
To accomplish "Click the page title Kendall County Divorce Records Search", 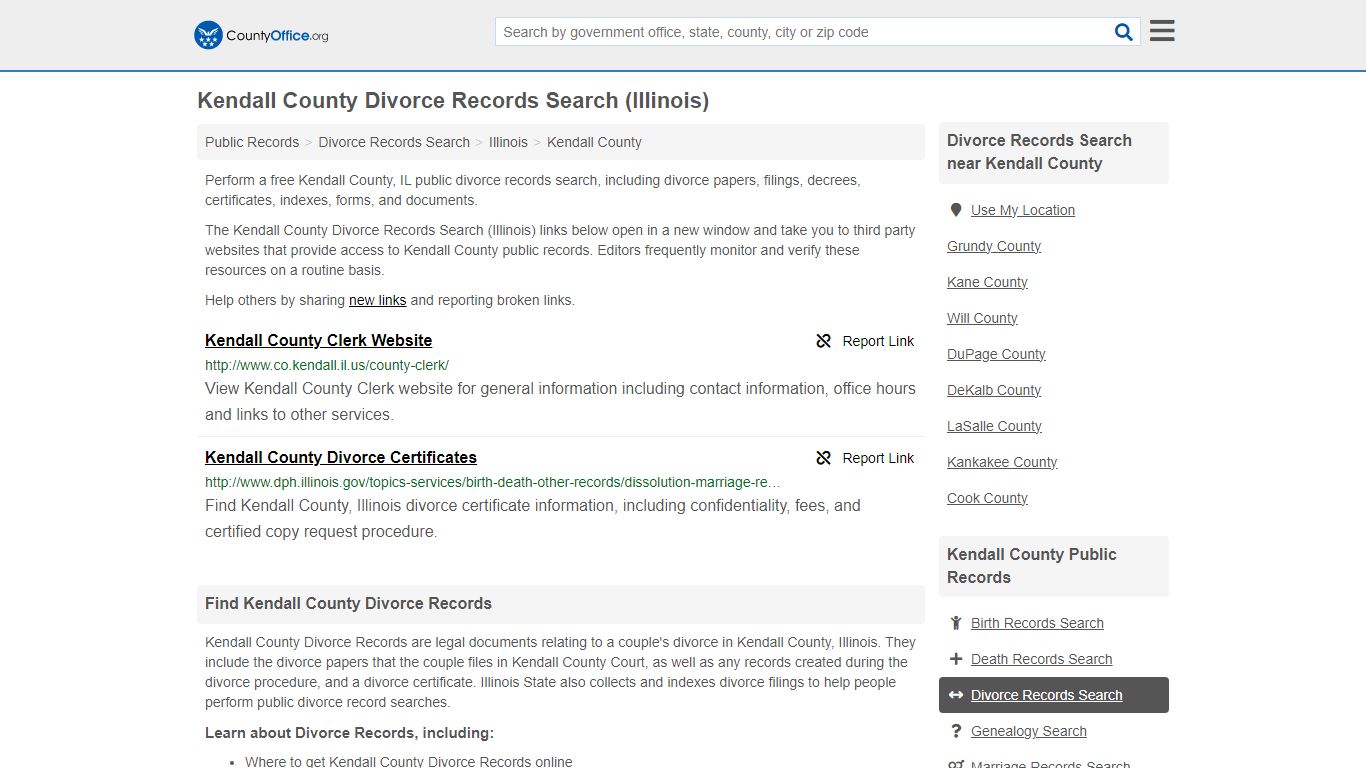I will click(453, 100).
